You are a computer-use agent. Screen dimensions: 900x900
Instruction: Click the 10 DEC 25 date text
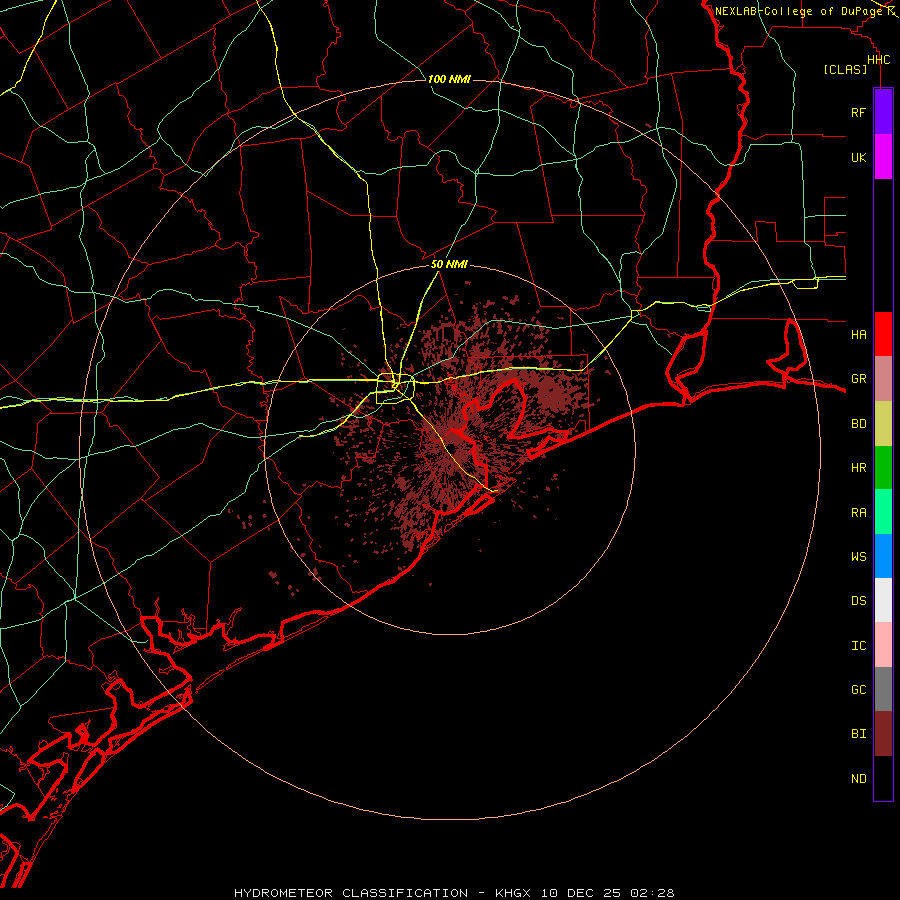pos(583,893)
